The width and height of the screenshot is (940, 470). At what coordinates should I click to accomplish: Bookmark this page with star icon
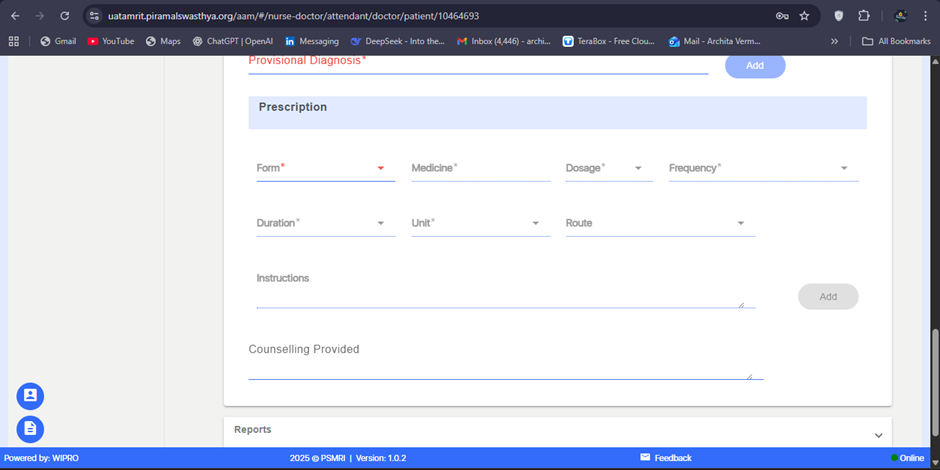pyautogui.click(x=804, y=16)
